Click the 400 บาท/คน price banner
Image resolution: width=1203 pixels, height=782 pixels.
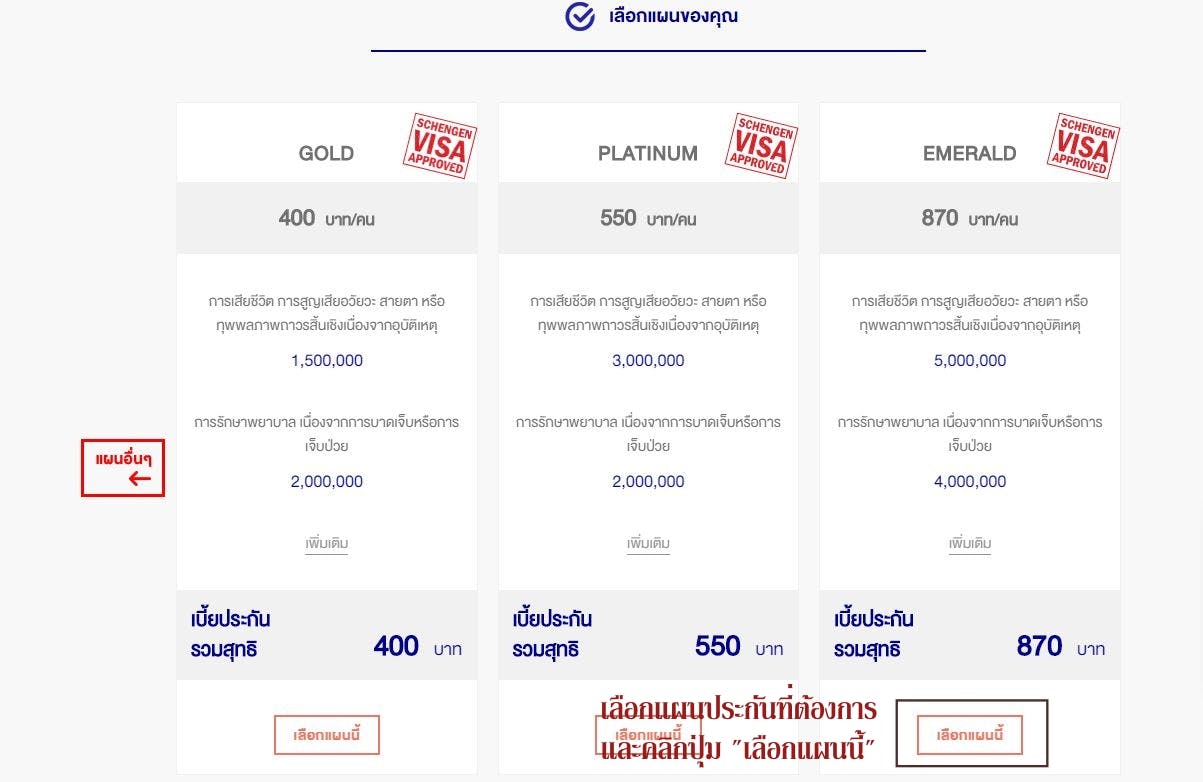pos(327,218)
